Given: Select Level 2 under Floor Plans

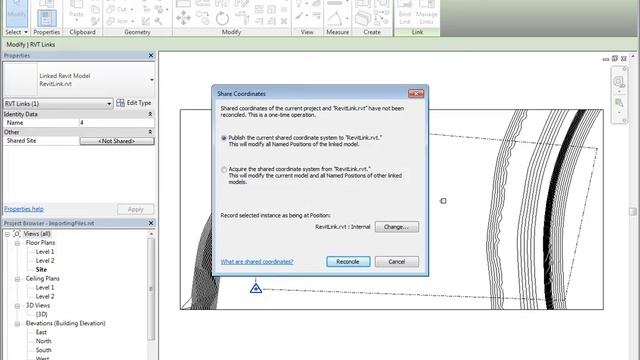Looking at the screenshot, I should (x=45, y=261).
